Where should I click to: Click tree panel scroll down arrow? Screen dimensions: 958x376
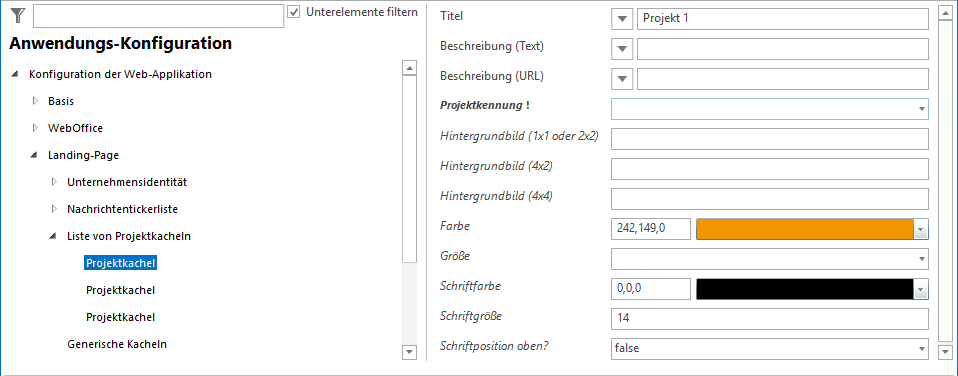(x=409, y=352)
